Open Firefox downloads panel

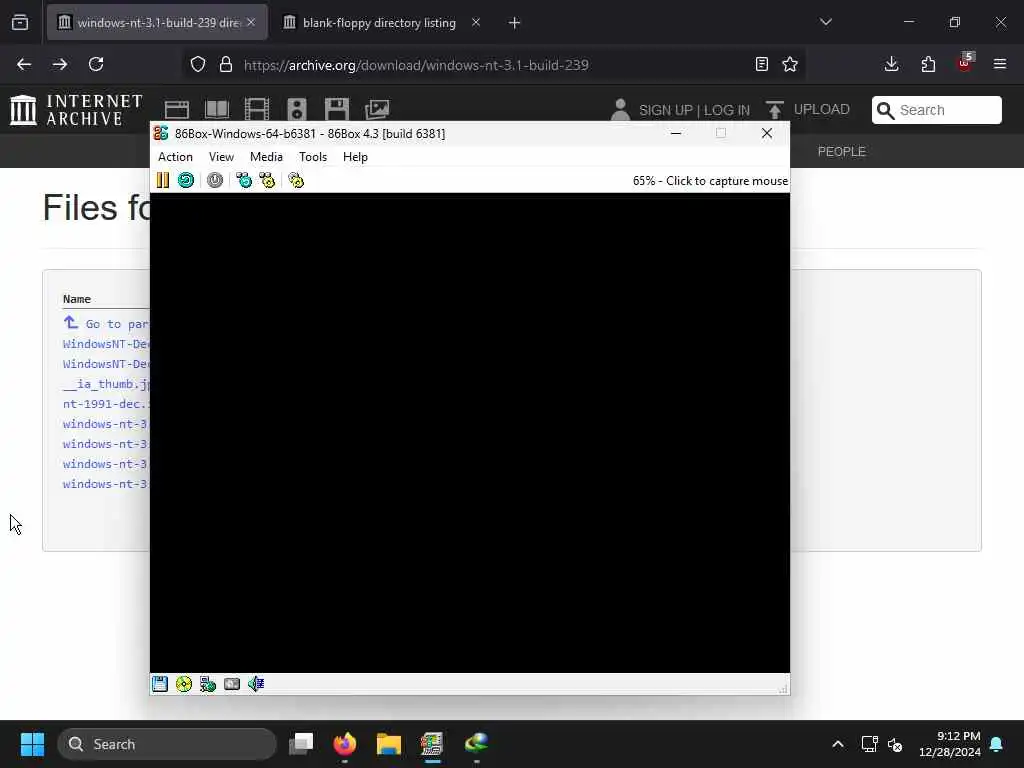click(x=891, y=64)
